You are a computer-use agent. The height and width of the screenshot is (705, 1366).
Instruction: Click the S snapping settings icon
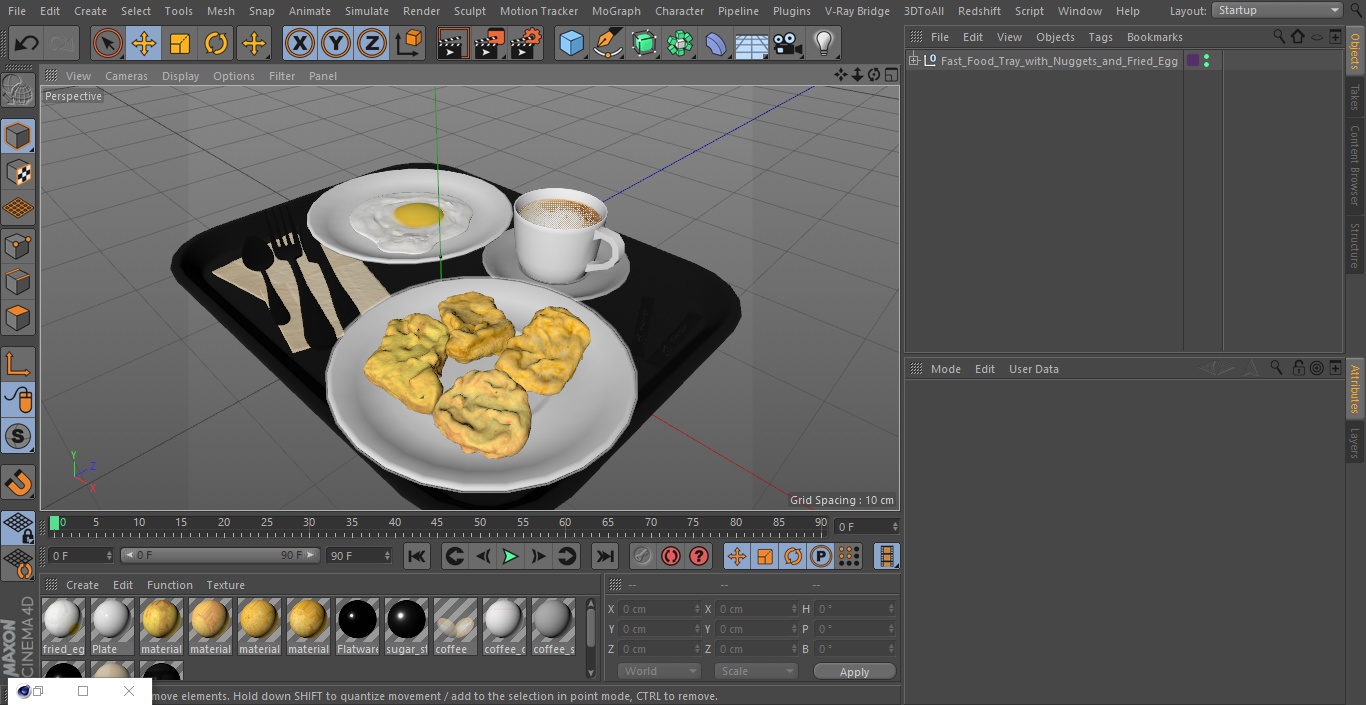click(18, 436)
